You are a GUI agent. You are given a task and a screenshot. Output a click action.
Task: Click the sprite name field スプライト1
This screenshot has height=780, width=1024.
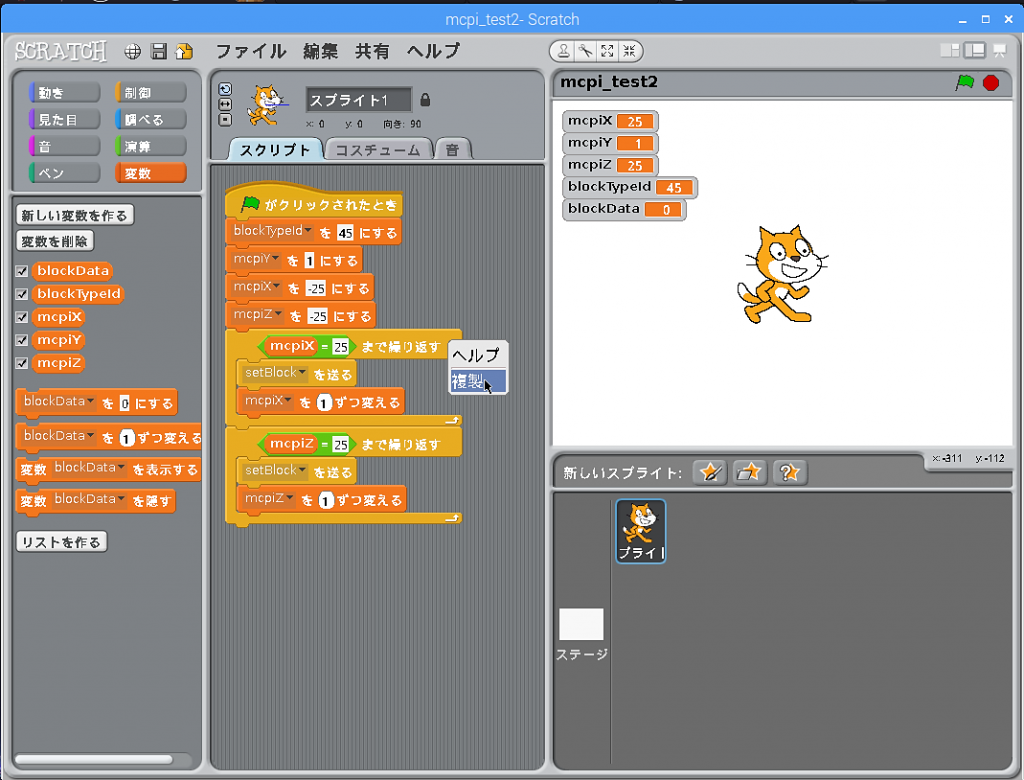click(359, 100)
